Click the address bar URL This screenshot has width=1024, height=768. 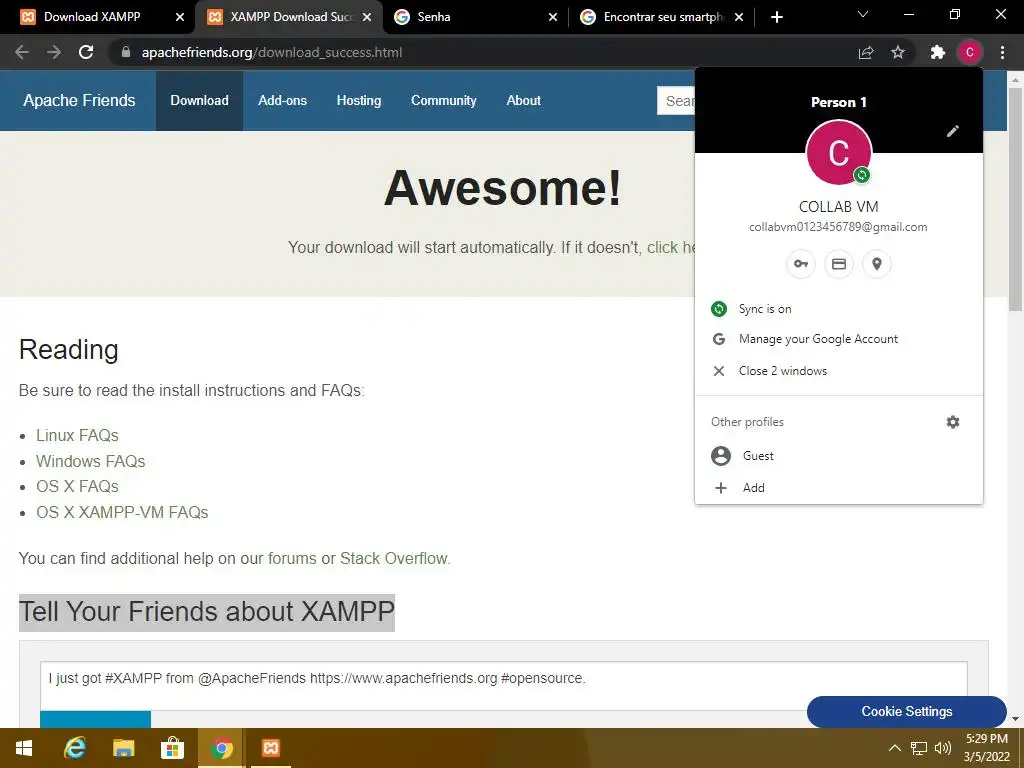(x=272, y=52)
